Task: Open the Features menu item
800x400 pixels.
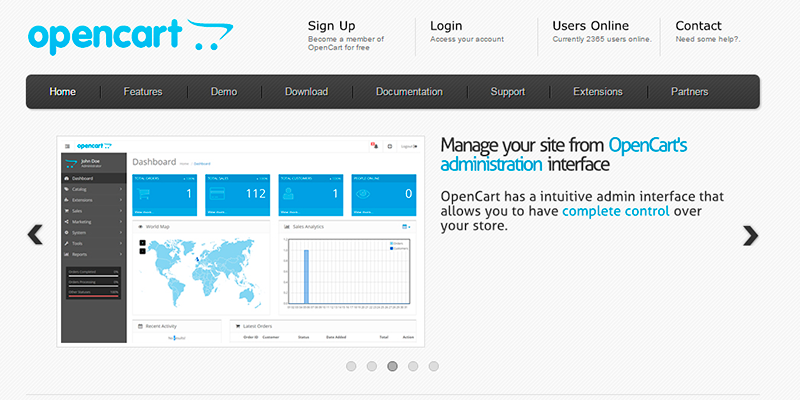Action: (143, 92)
